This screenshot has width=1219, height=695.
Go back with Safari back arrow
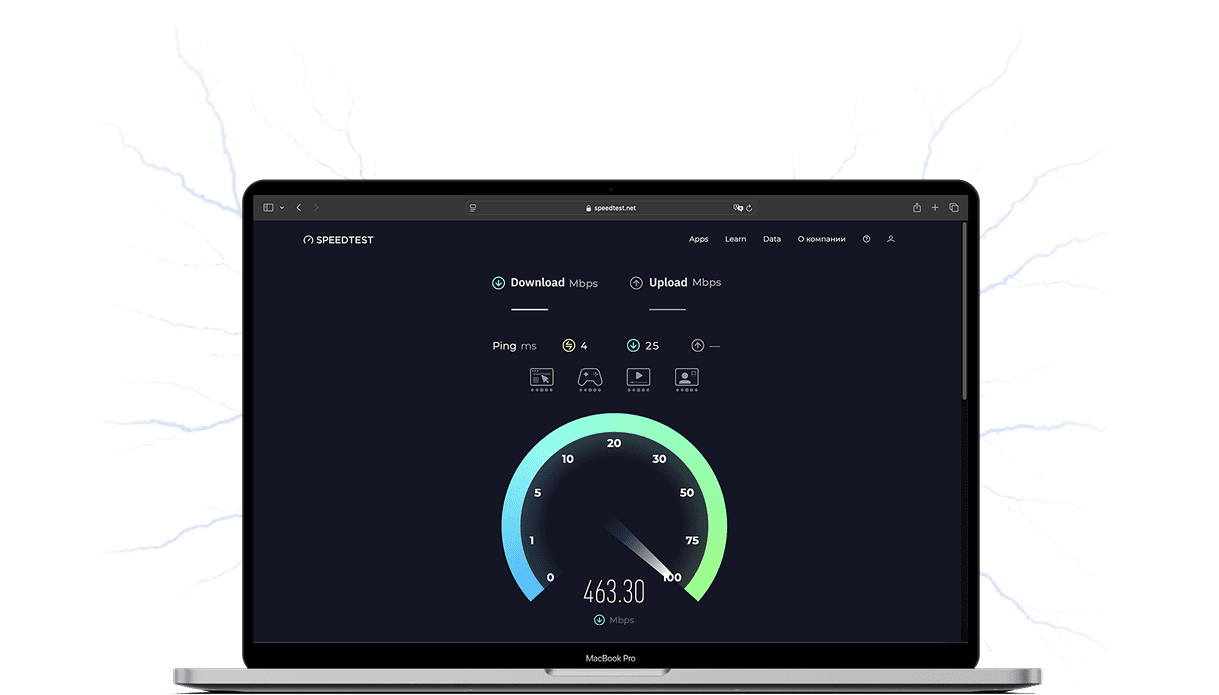point(298,208)
